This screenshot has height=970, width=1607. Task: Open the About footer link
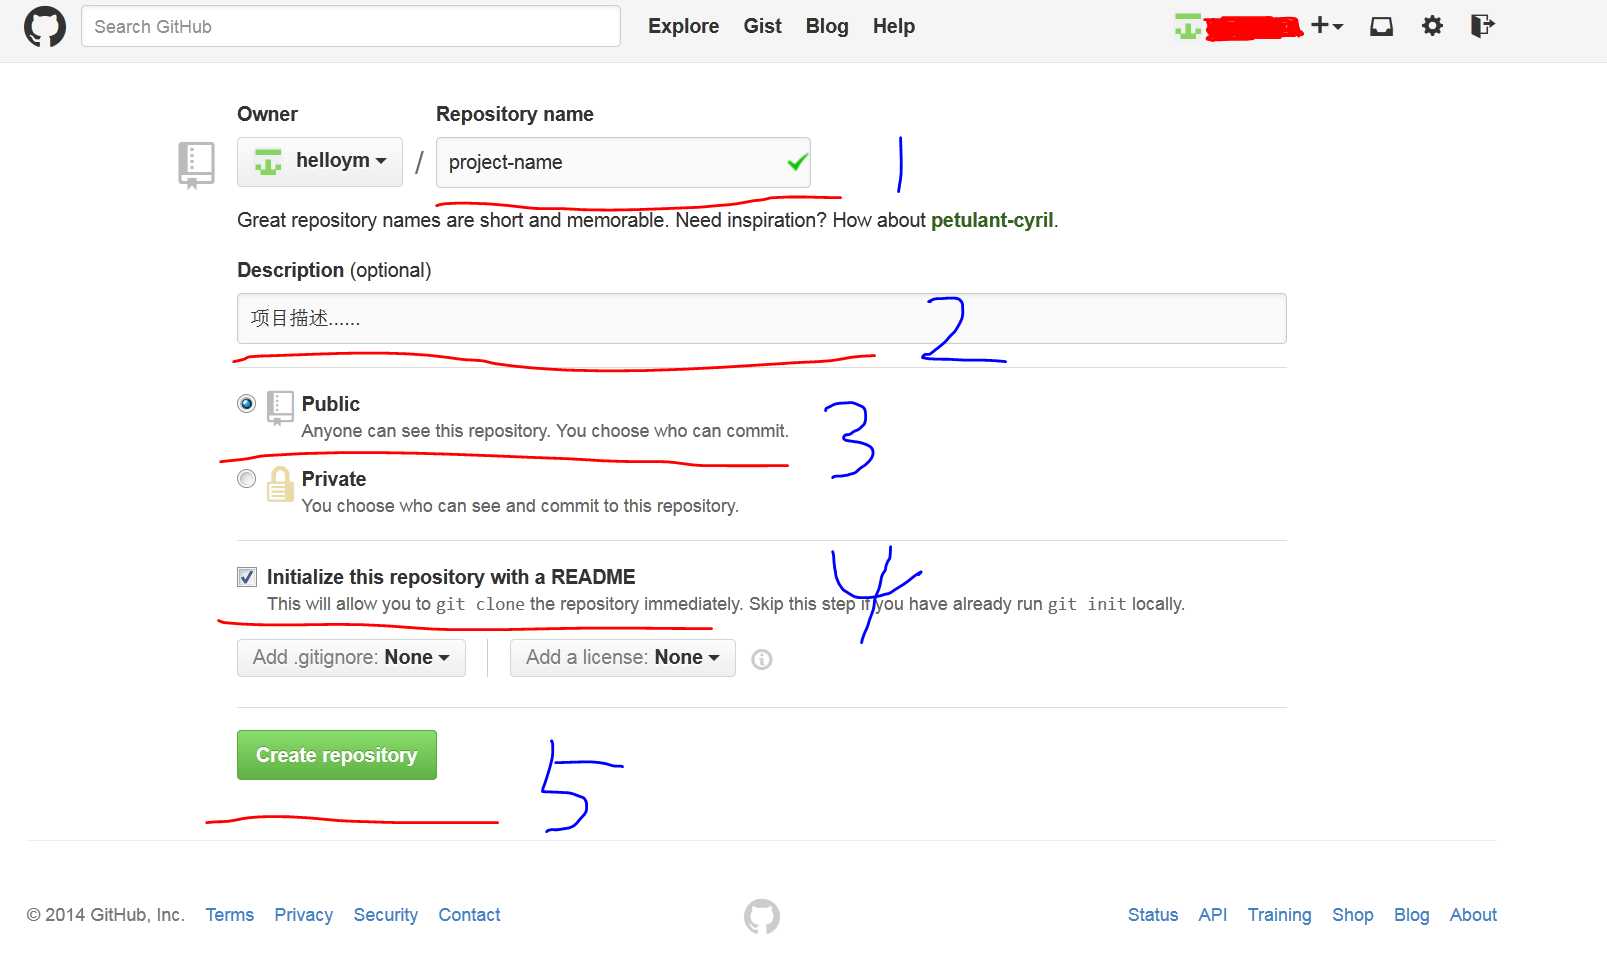(x=1473, y=915)
